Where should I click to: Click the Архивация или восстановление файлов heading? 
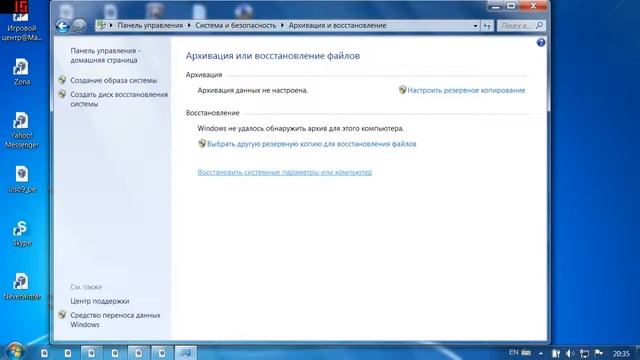click(x=273, y=56)
